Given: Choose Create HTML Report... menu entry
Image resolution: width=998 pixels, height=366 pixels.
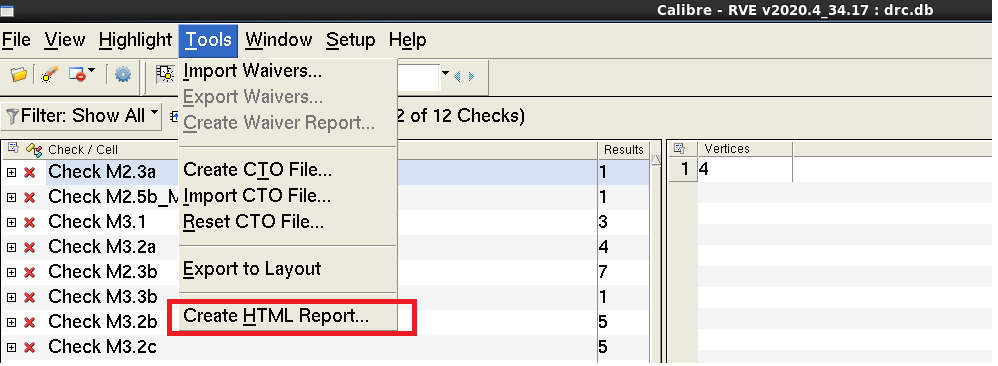Looking at the screenshot, I should point(288,316).
